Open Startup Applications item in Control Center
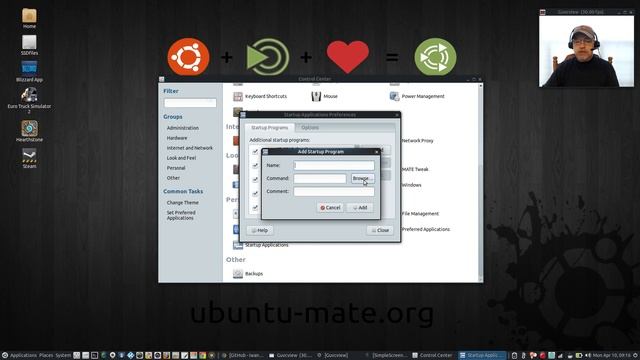 pyautogui.click(x=260, y=245)
